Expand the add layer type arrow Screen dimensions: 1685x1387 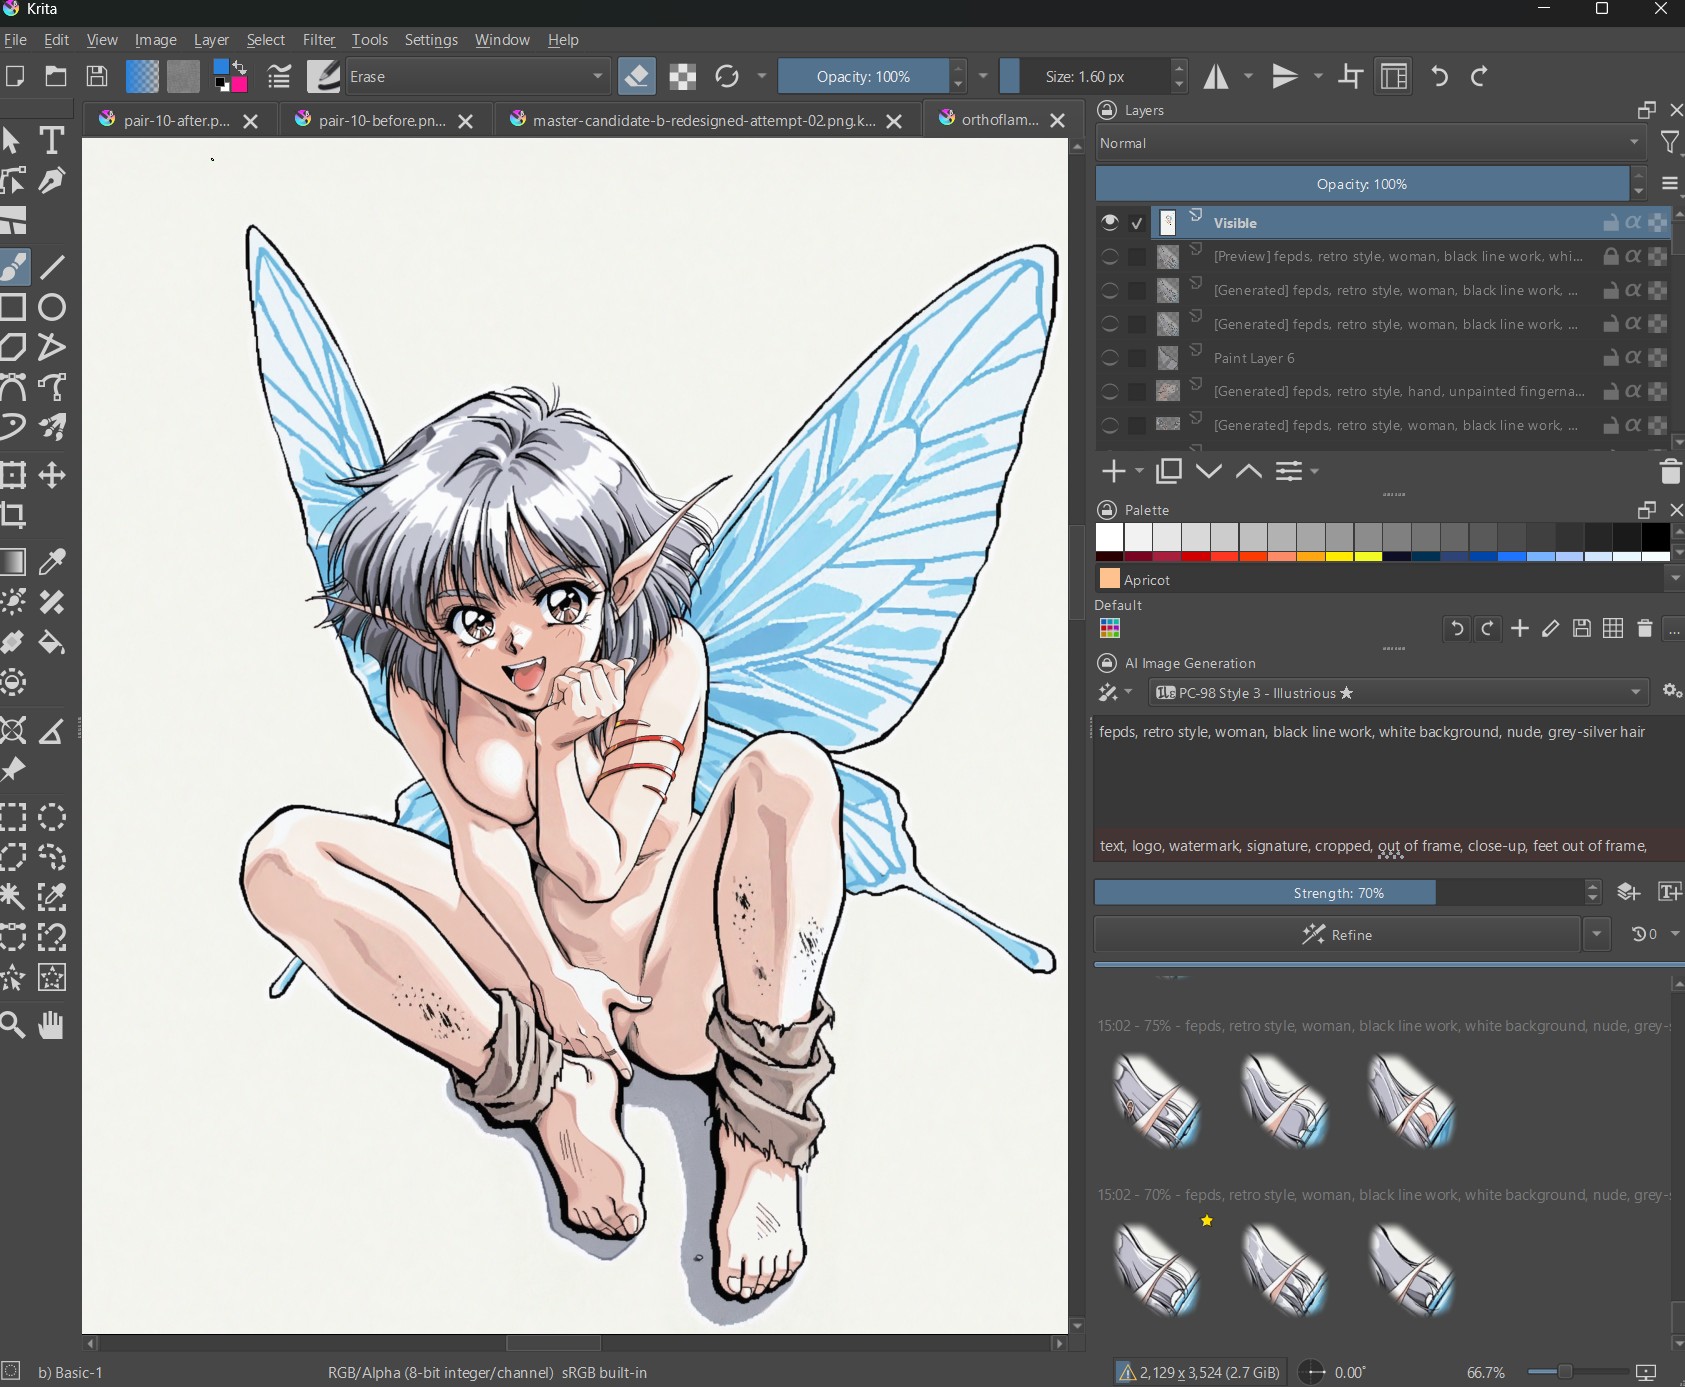tap(1139, 471)
